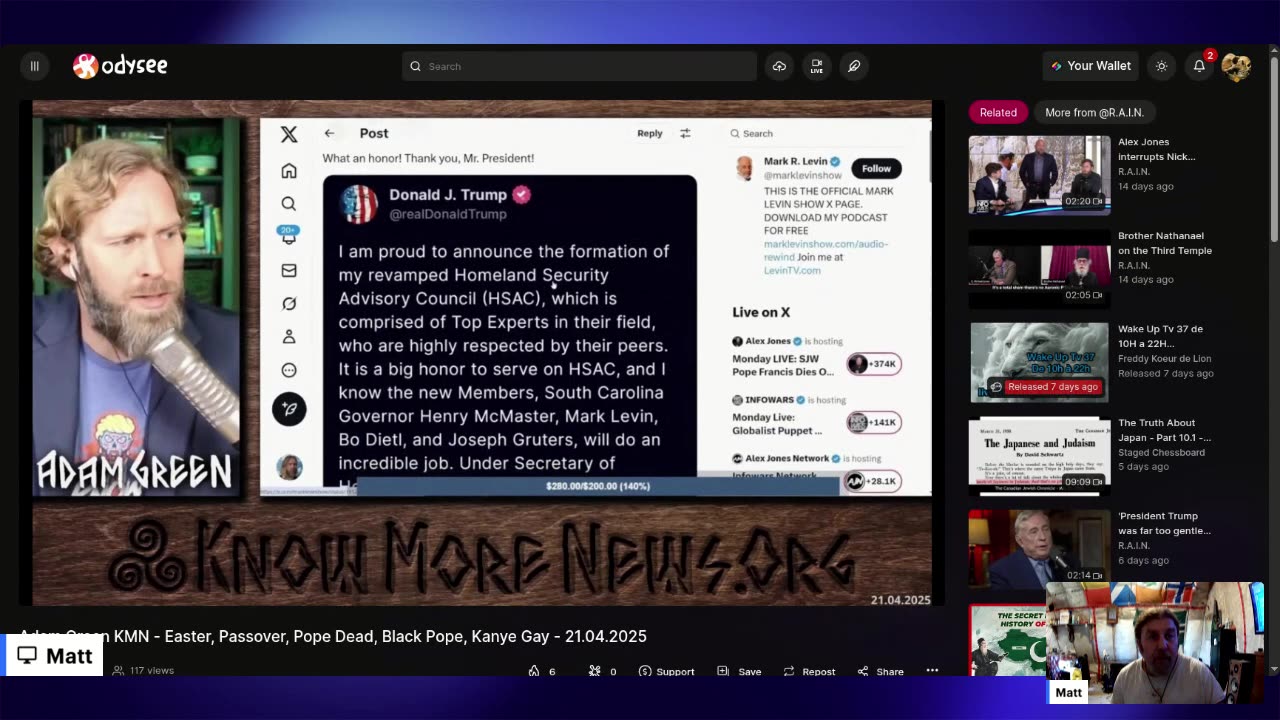Open the user profile avatar menu
Screen dimensions: 1280x720
click(x=1236, y=66)
